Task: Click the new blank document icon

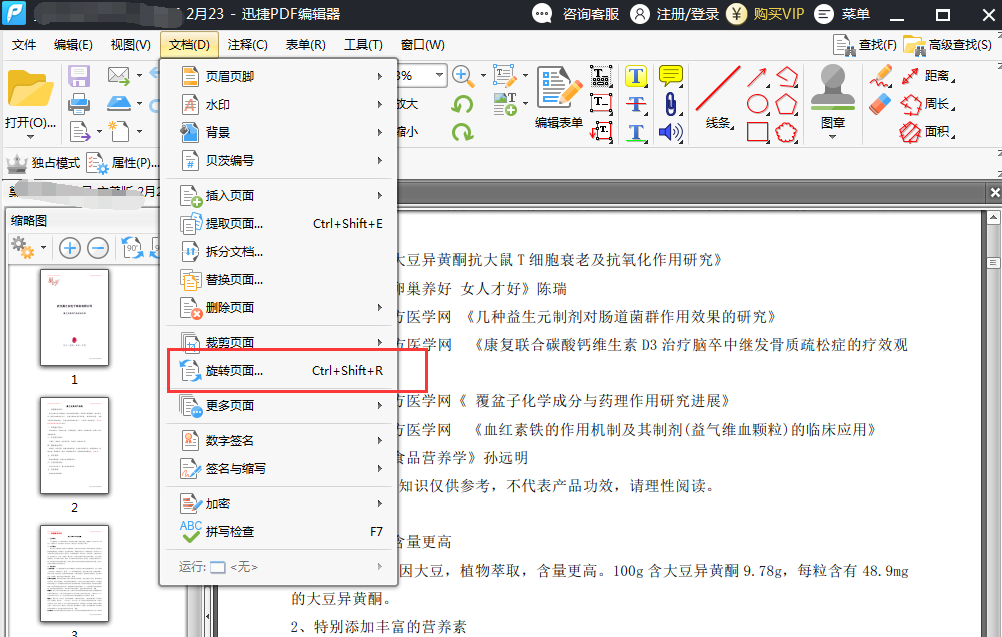Action: (119, 131)
